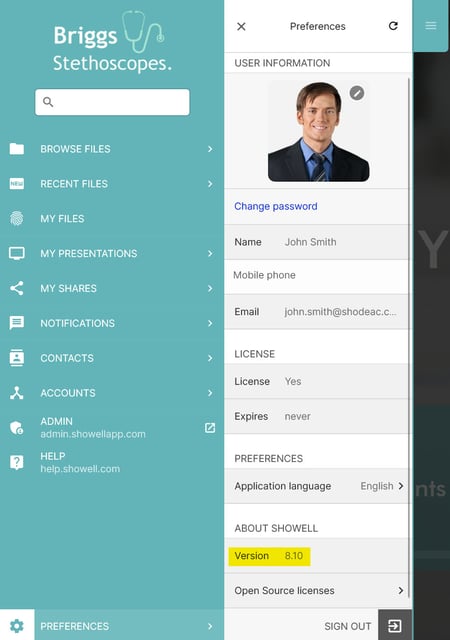Refresh the Preferences panel

click(393, 26)
